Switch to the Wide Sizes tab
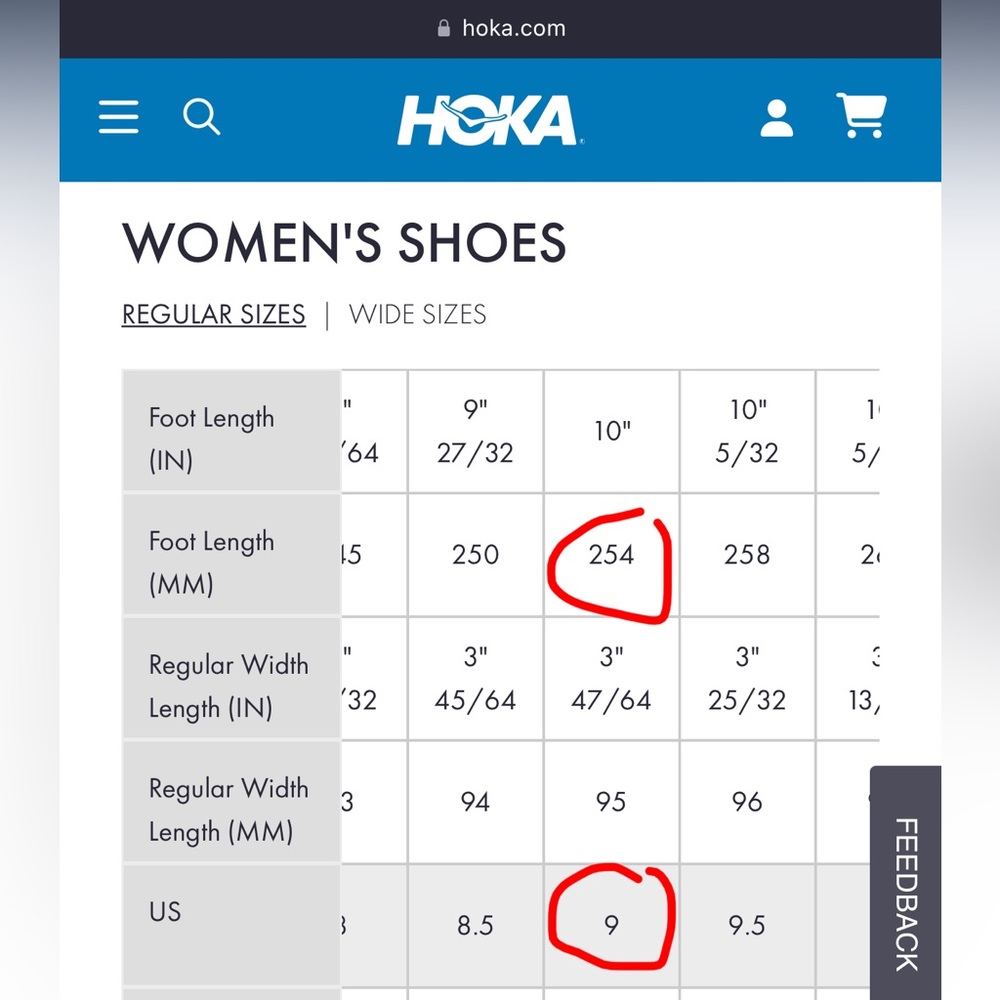1000x1000 pixels. (x=417, y=314)
